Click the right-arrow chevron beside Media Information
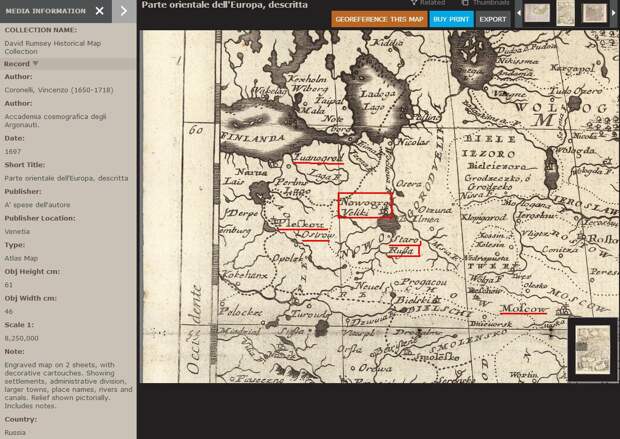This screenshot has height=439, width=620. 124,11
